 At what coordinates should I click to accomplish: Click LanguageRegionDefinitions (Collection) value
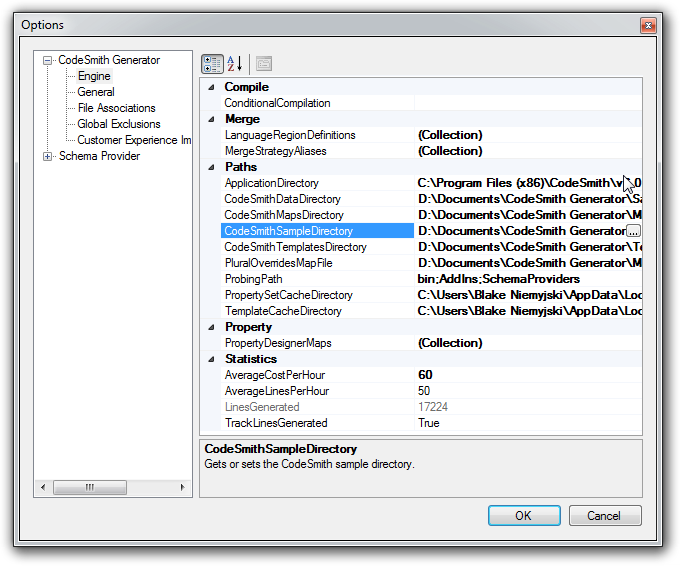(528, 135)
